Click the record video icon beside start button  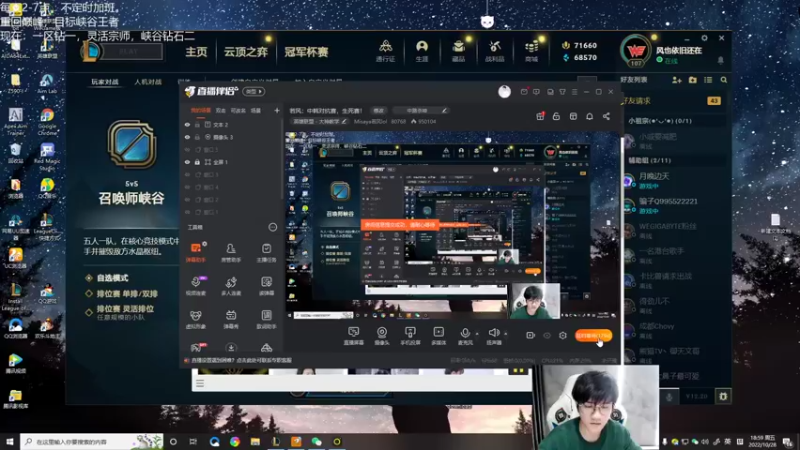pos(530,335)
